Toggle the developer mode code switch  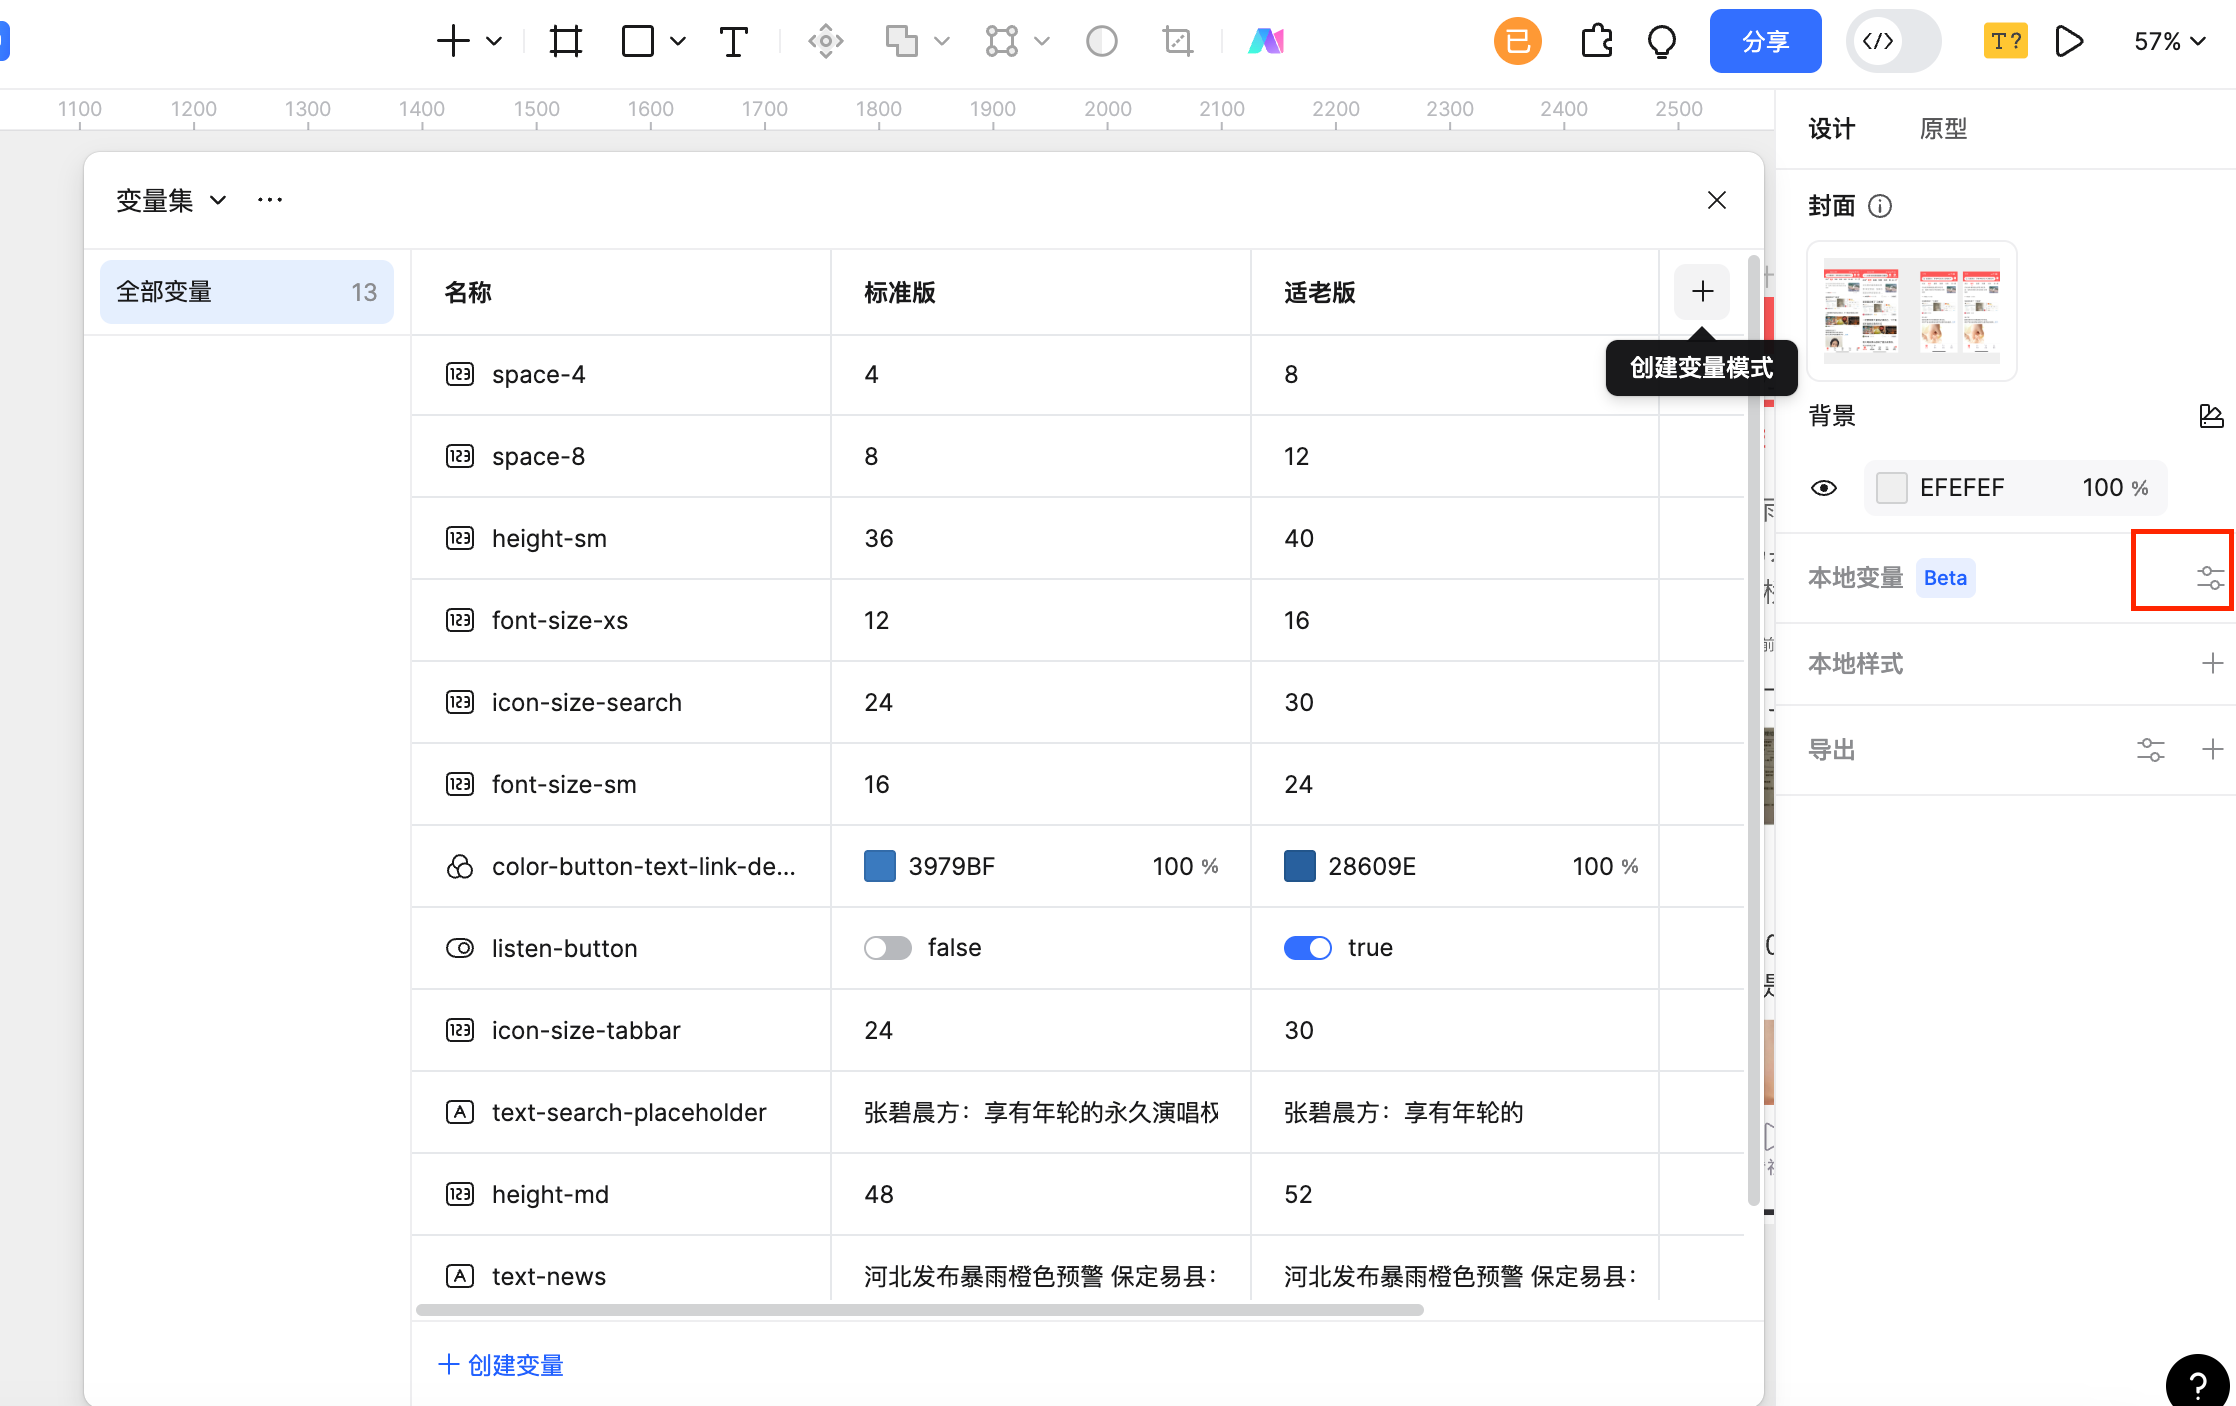pos(1893,41)
